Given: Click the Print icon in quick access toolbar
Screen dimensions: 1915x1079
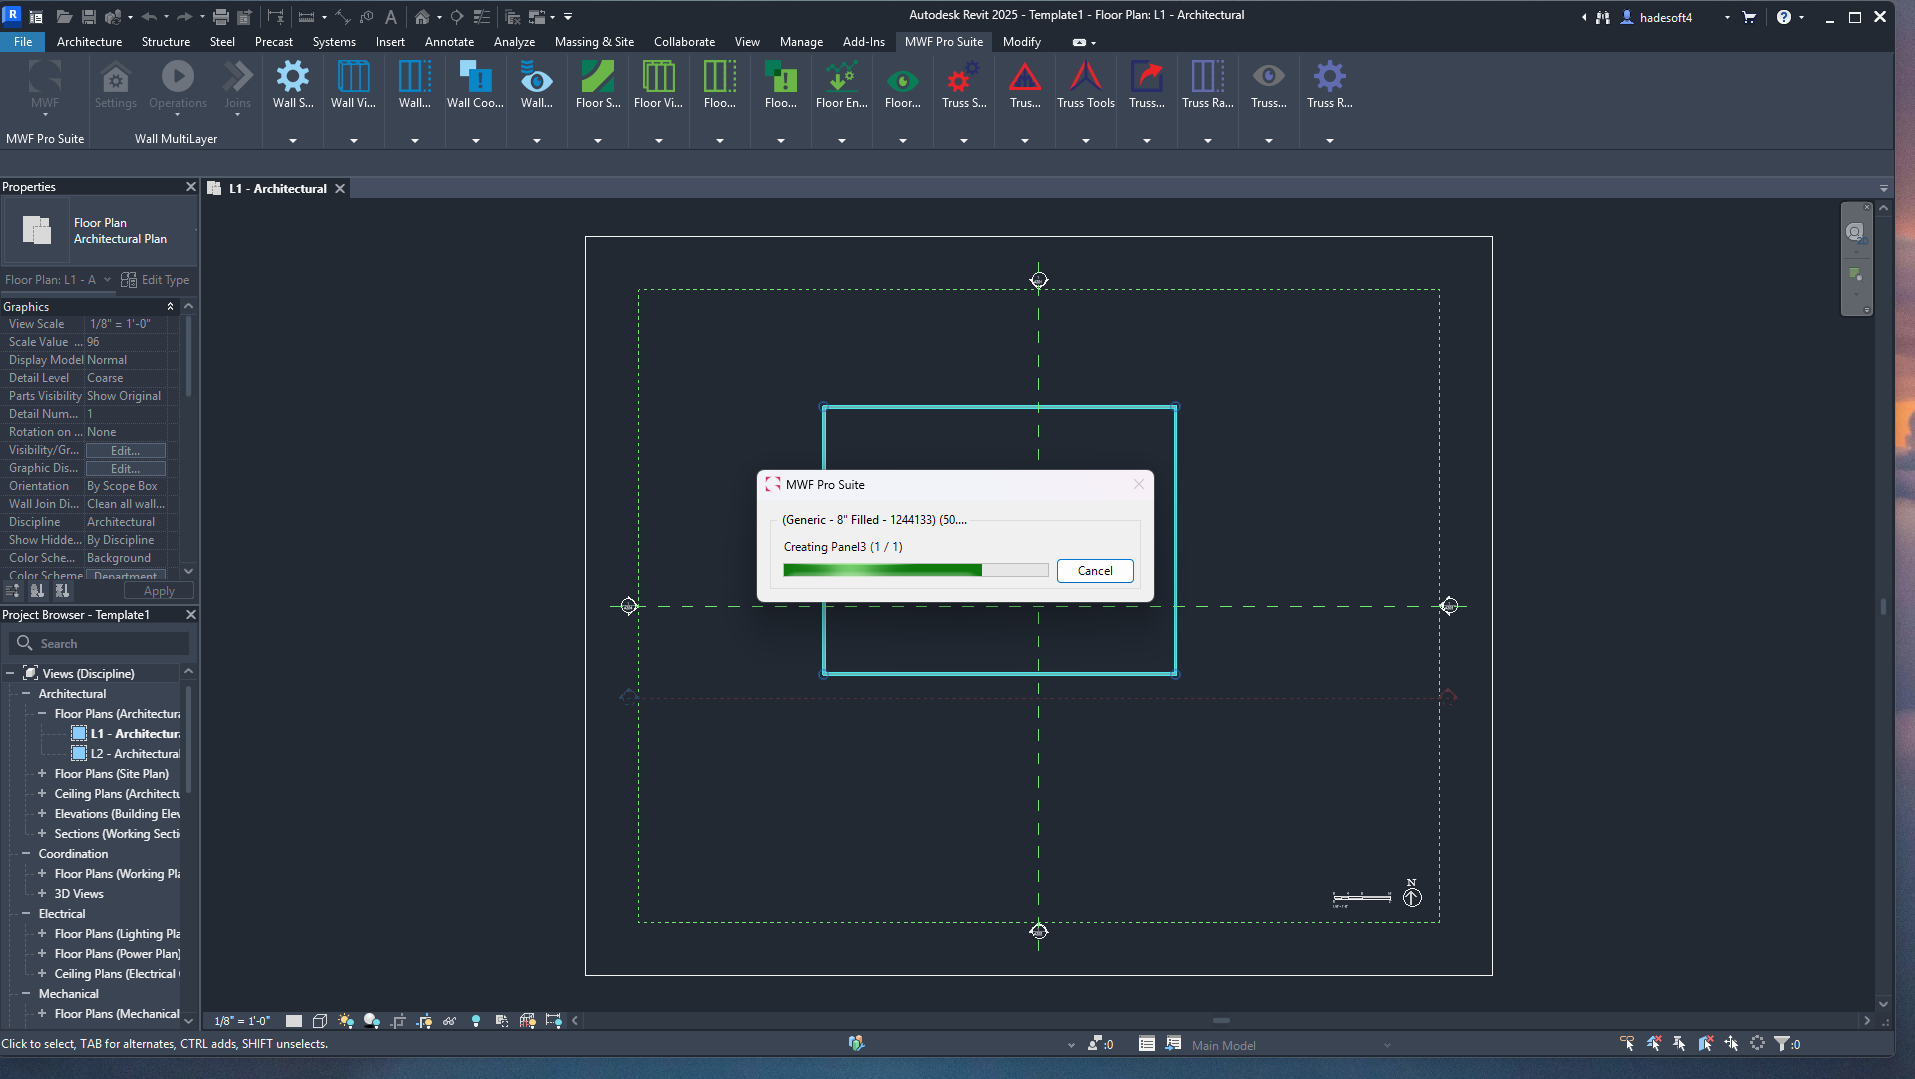Looking at the screenshot, I should tap(221, 17).
